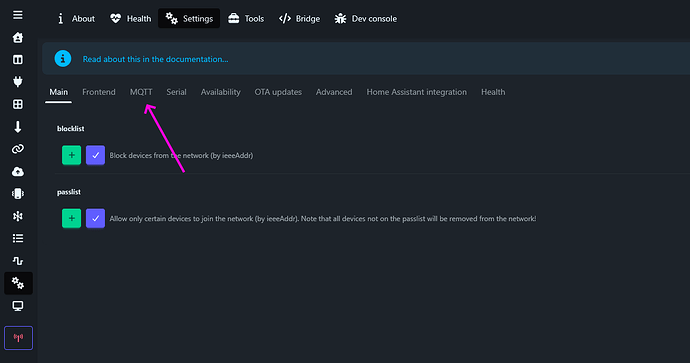Switch to the Advanced tab
The height and width of the screenshot is (363, 690).
click(334, 92)
